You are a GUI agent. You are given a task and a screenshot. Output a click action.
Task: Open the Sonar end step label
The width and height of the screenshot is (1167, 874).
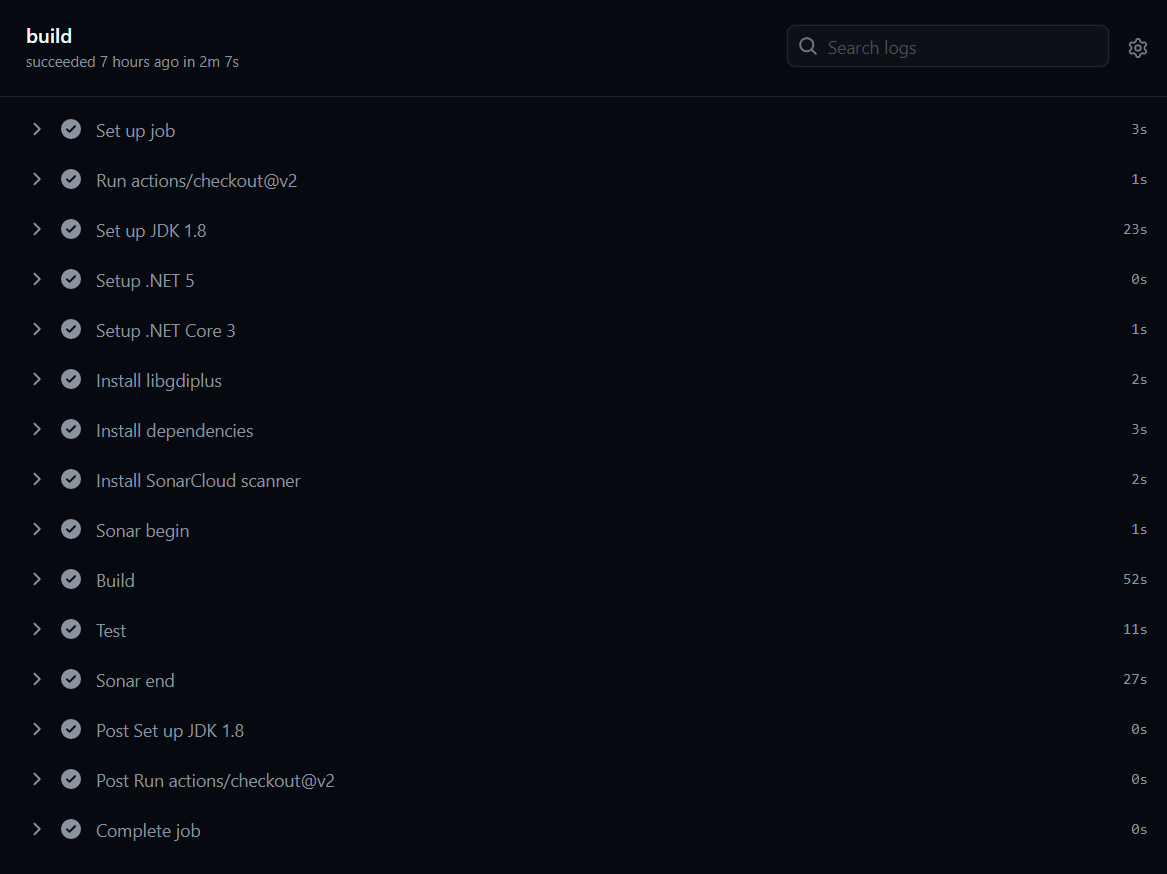click(135, 680)
